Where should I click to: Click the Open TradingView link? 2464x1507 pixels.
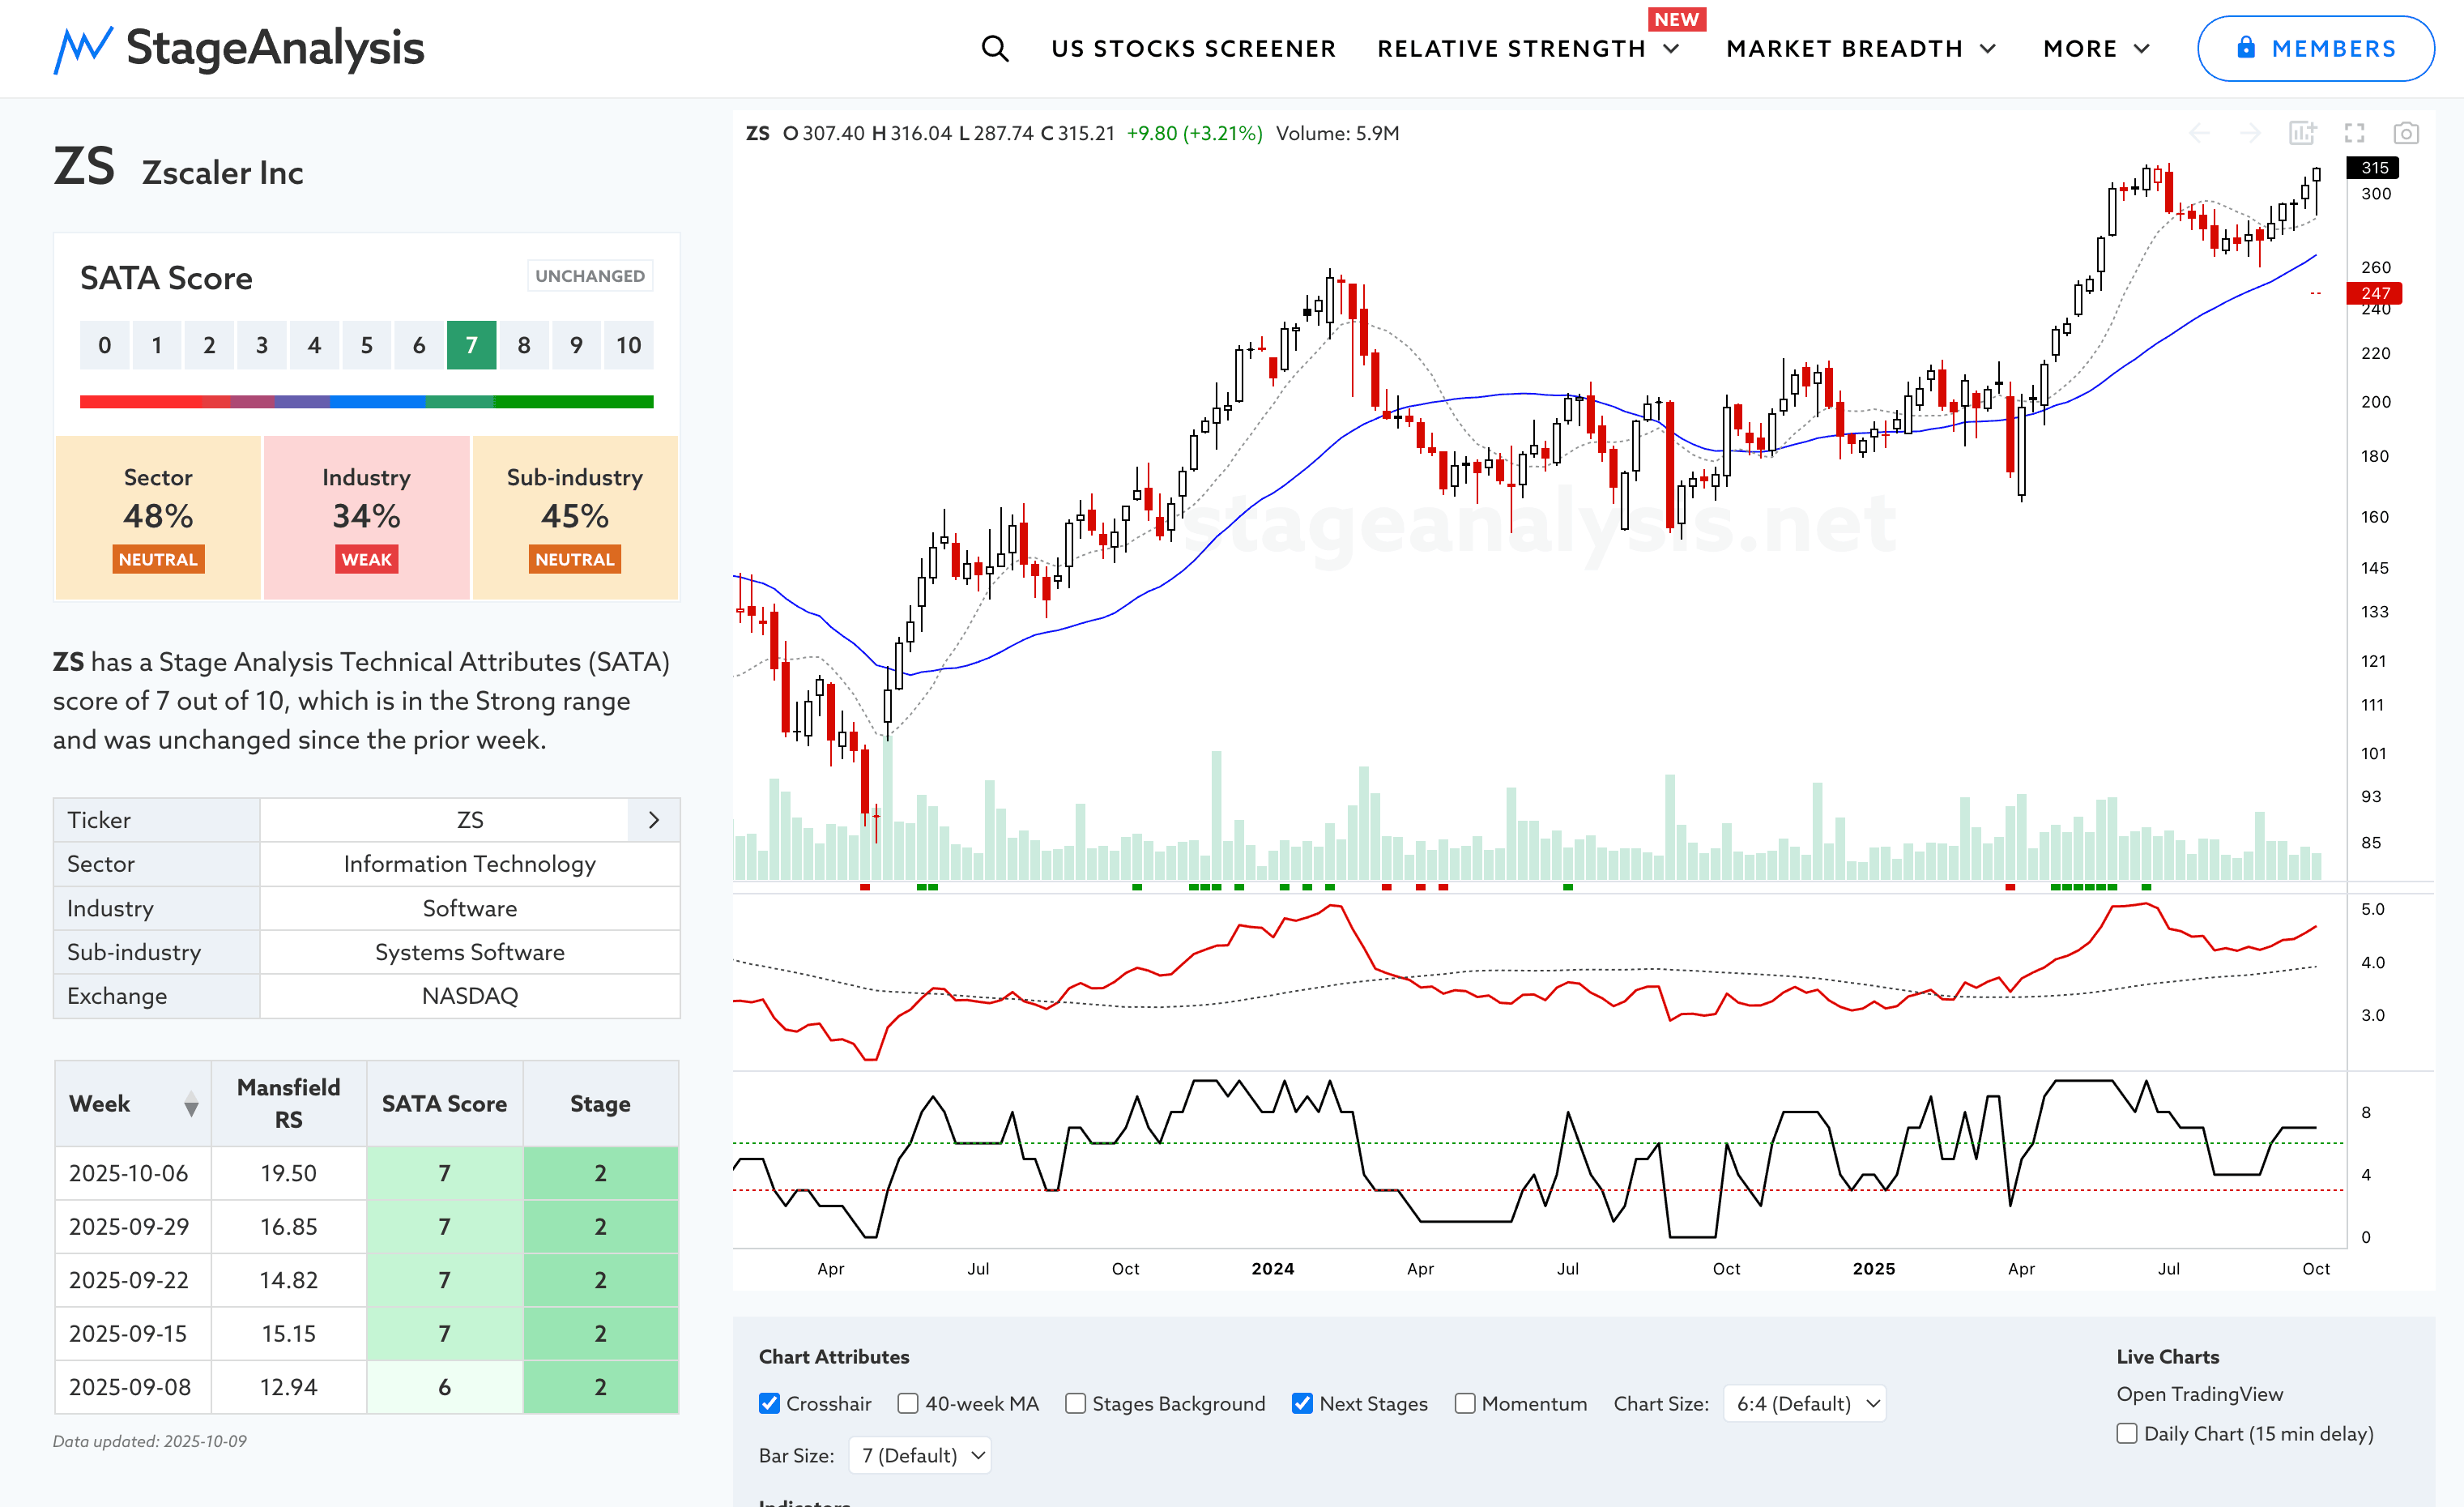[x=2199, y=1394]
